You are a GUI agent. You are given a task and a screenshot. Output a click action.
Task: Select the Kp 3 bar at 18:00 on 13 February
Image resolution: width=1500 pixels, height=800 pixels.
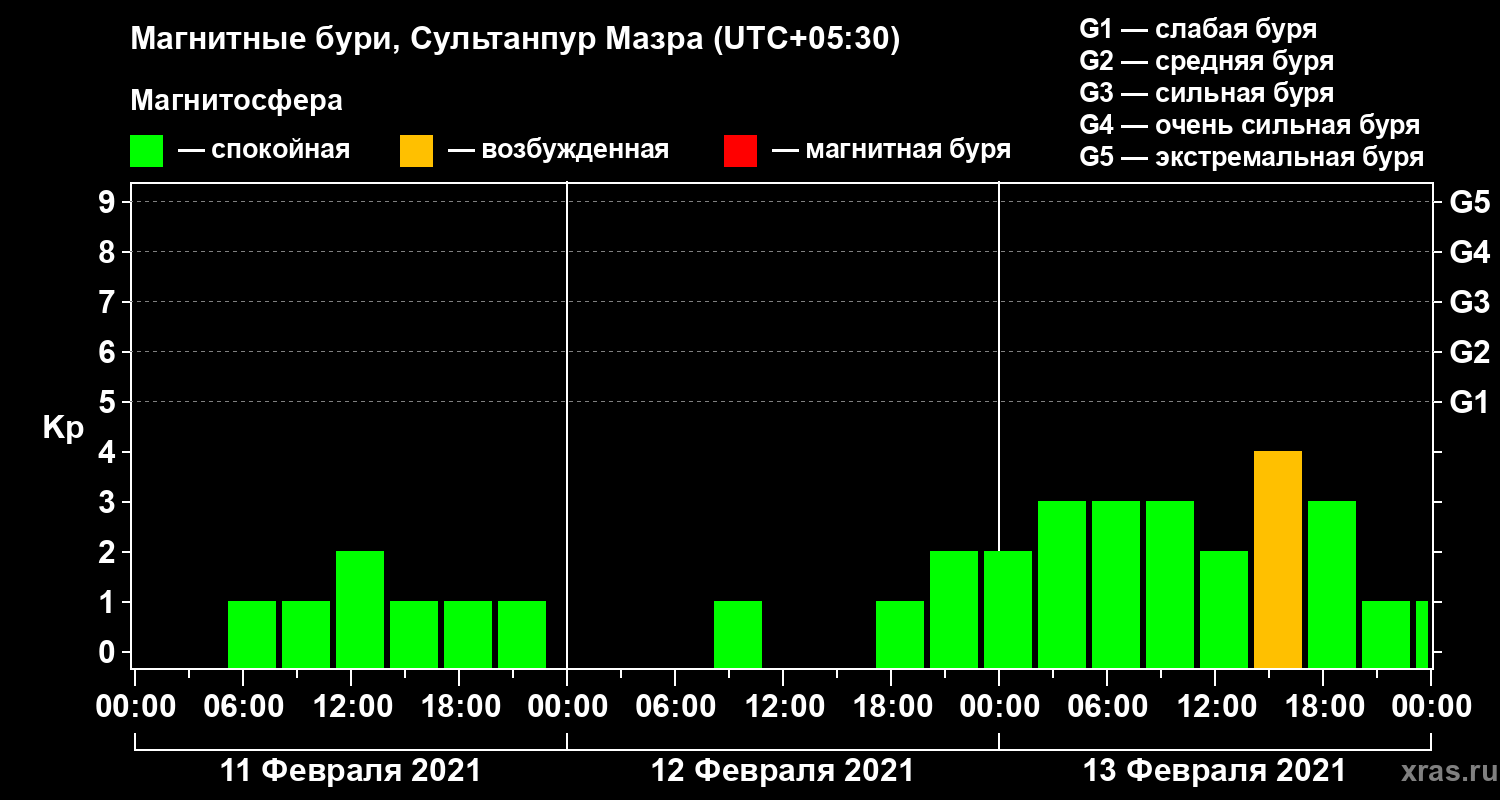pyautogui.click(x=1332, y=584)
